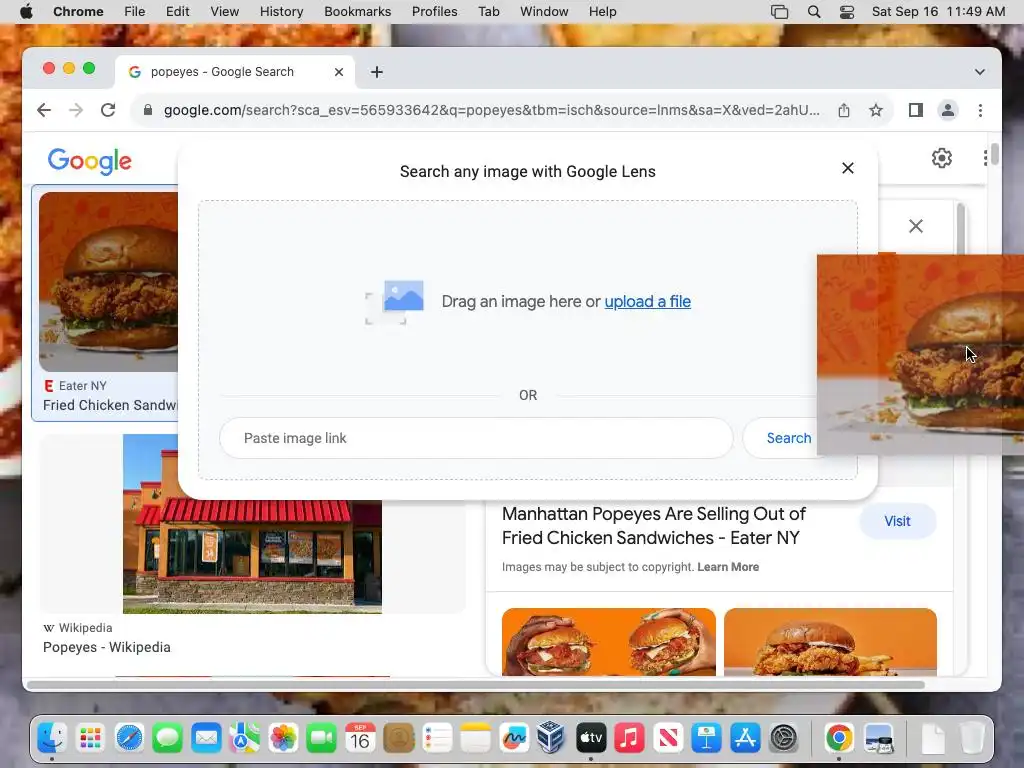Open the Profiles menu
This screenshot has height=768, width=1024.
pos(434,12)
